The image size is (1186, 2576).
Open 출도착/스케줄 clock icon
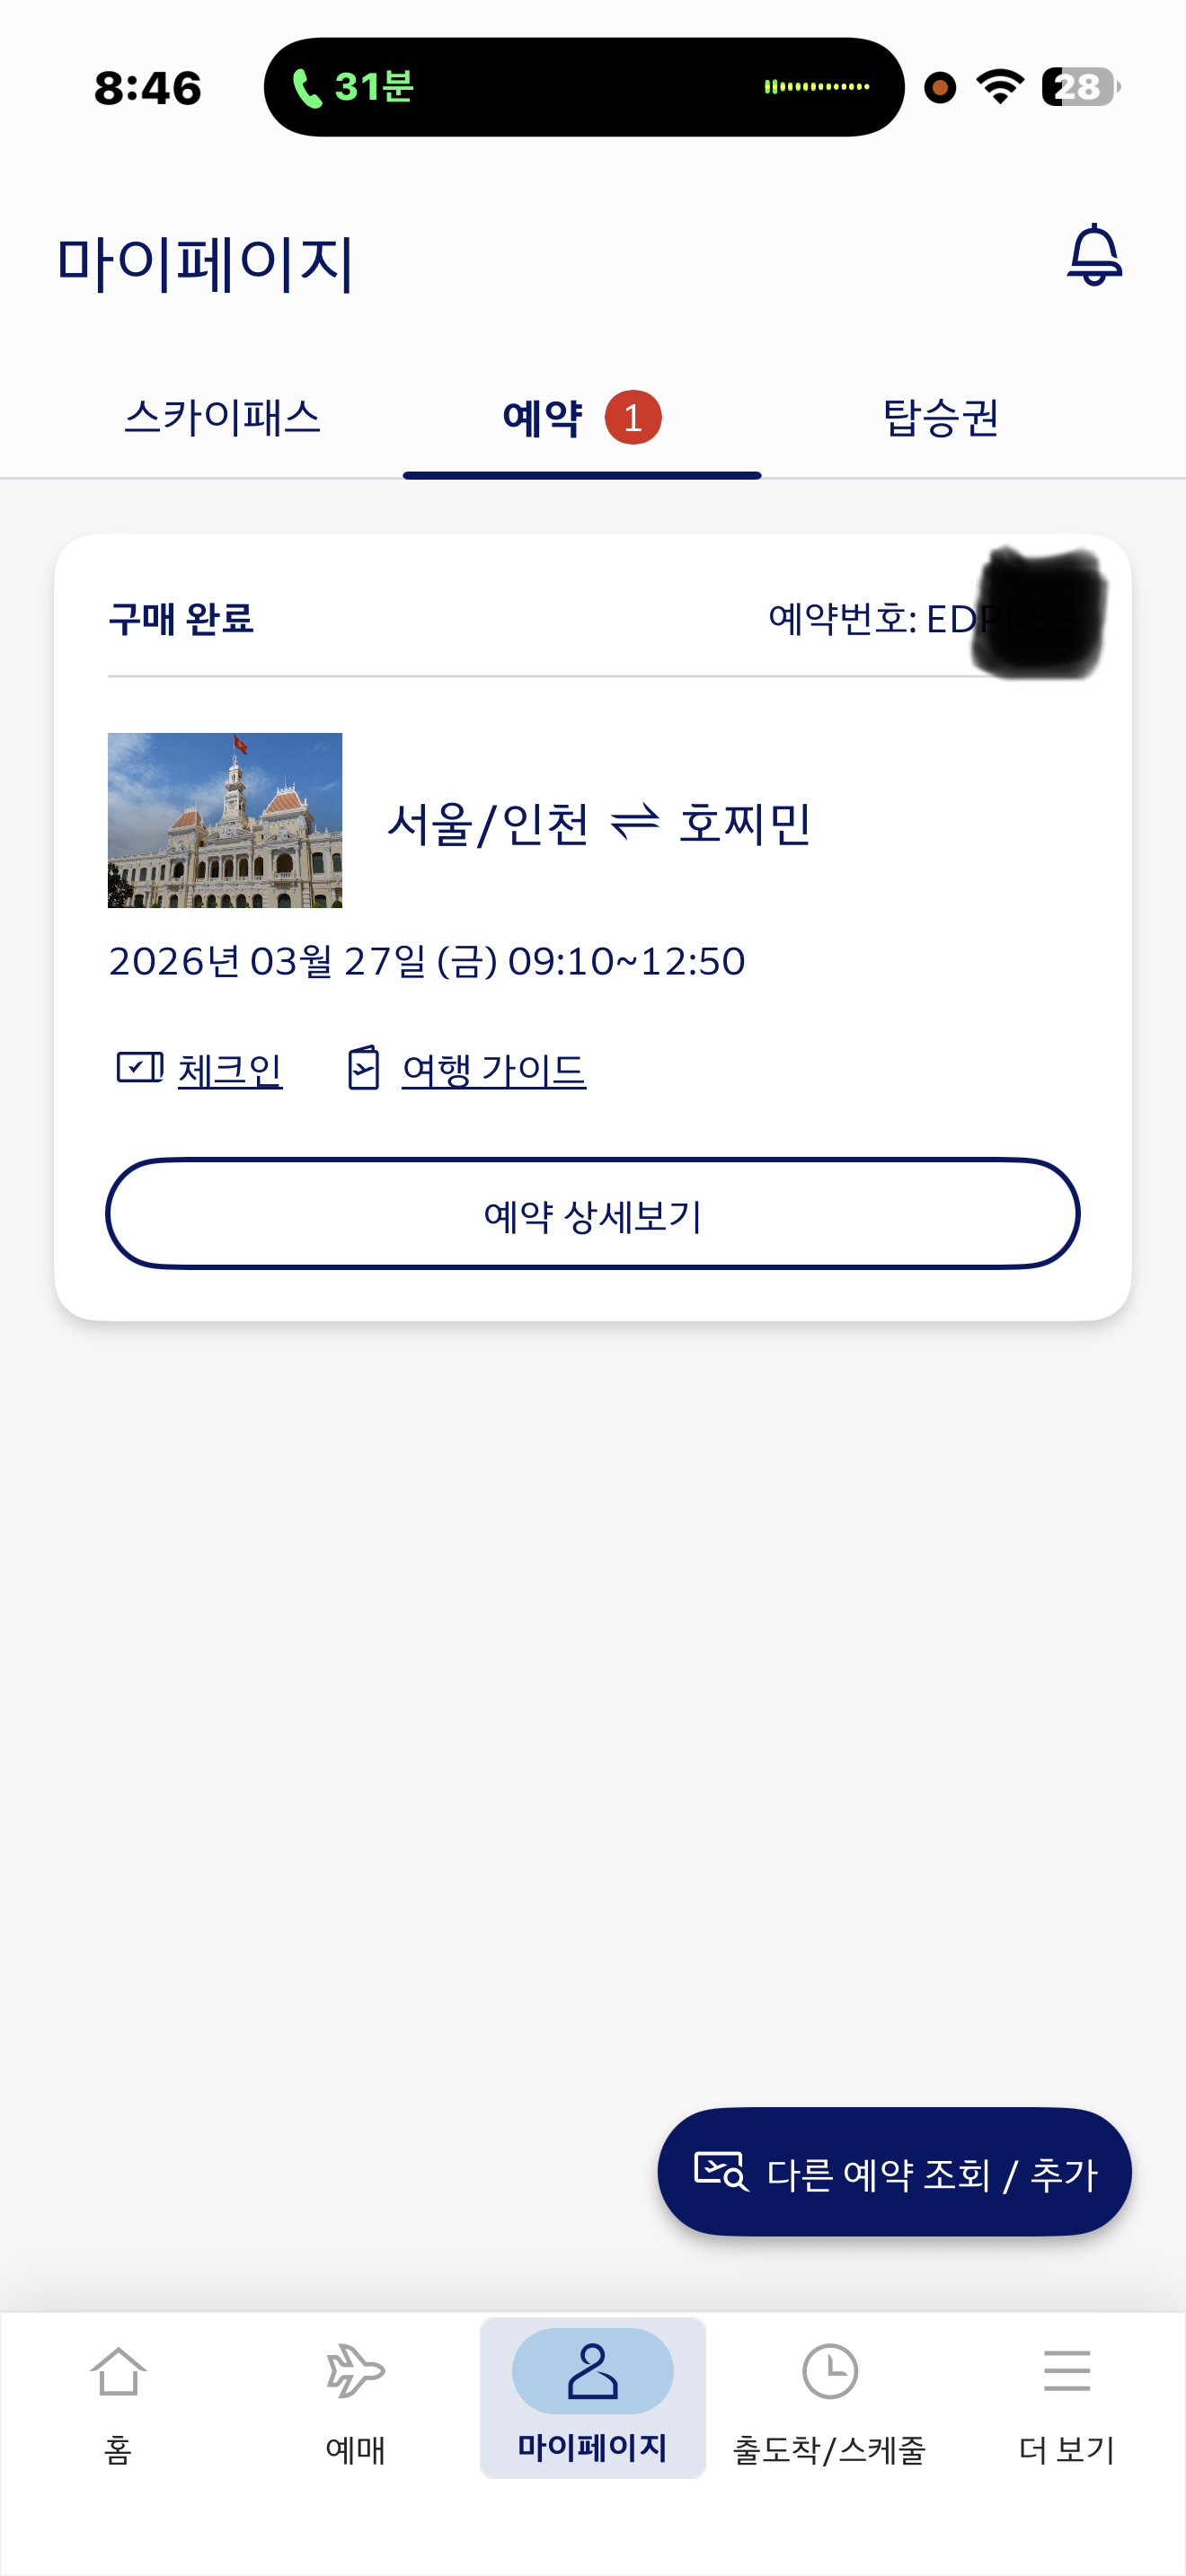pos(829,2372)
